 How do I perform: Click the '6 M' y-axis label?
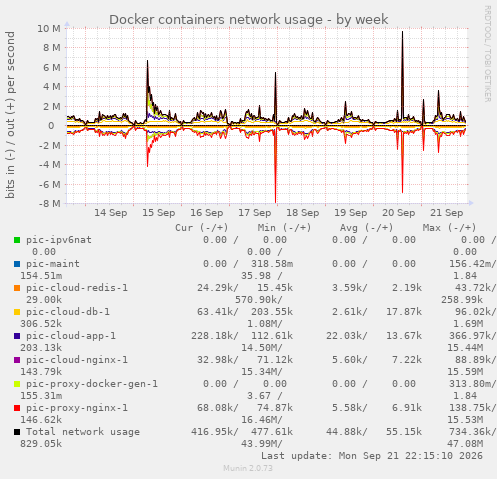(x=52, y=68)
